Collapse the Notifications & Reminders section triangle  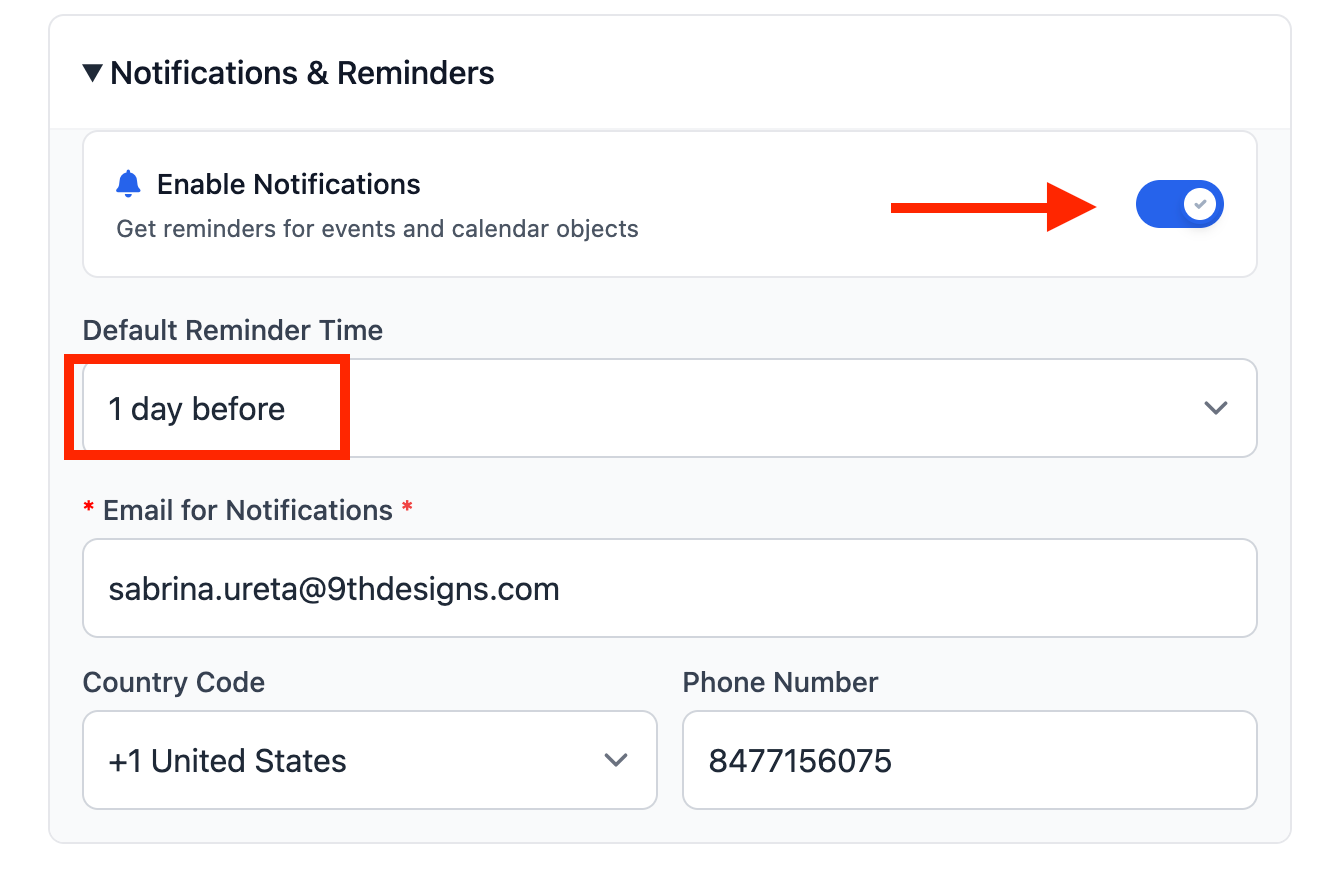93,73
